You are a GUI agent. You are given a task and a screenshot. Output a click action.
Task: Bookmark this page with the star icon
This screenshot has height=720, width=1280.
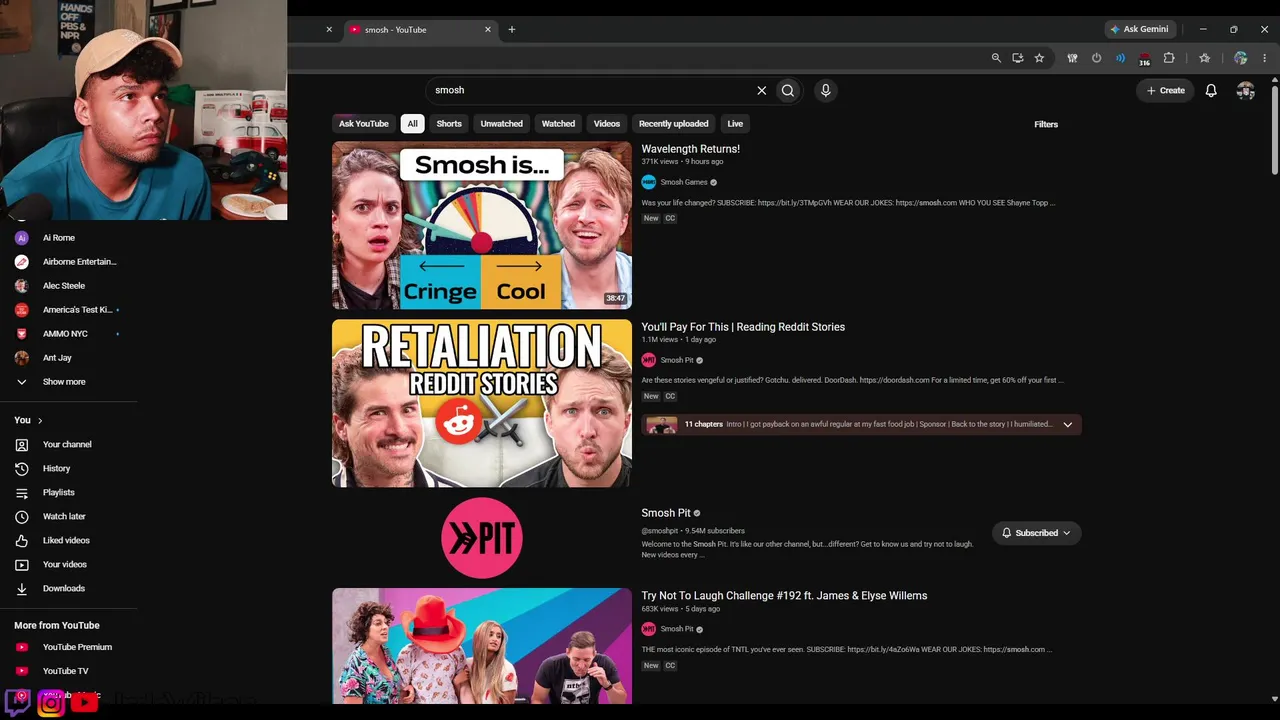click(1040, 58)
